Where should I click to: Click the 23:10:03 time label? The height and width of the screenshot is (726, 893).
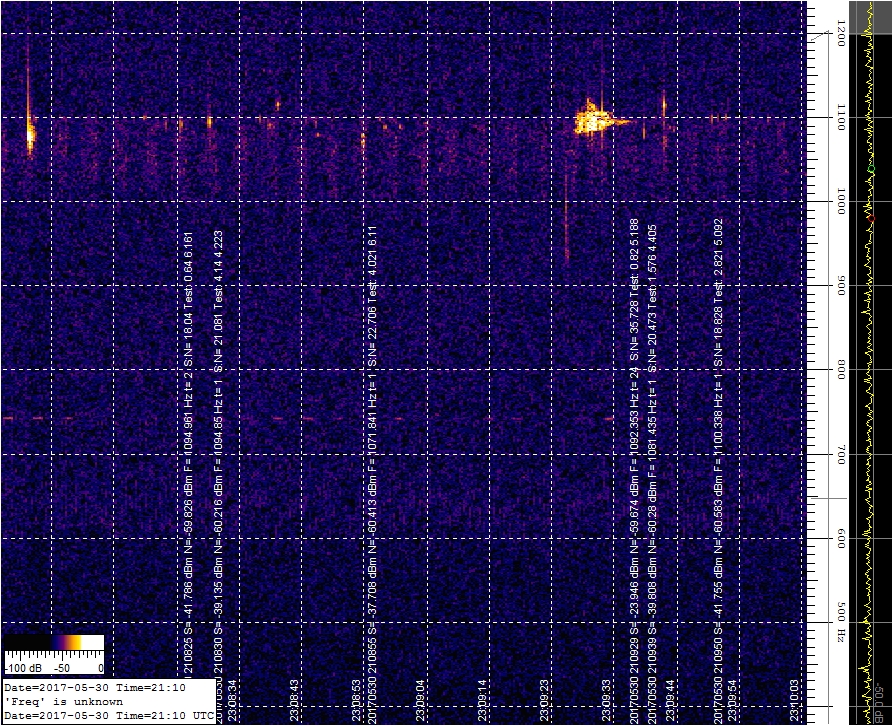tap(794, 700)
